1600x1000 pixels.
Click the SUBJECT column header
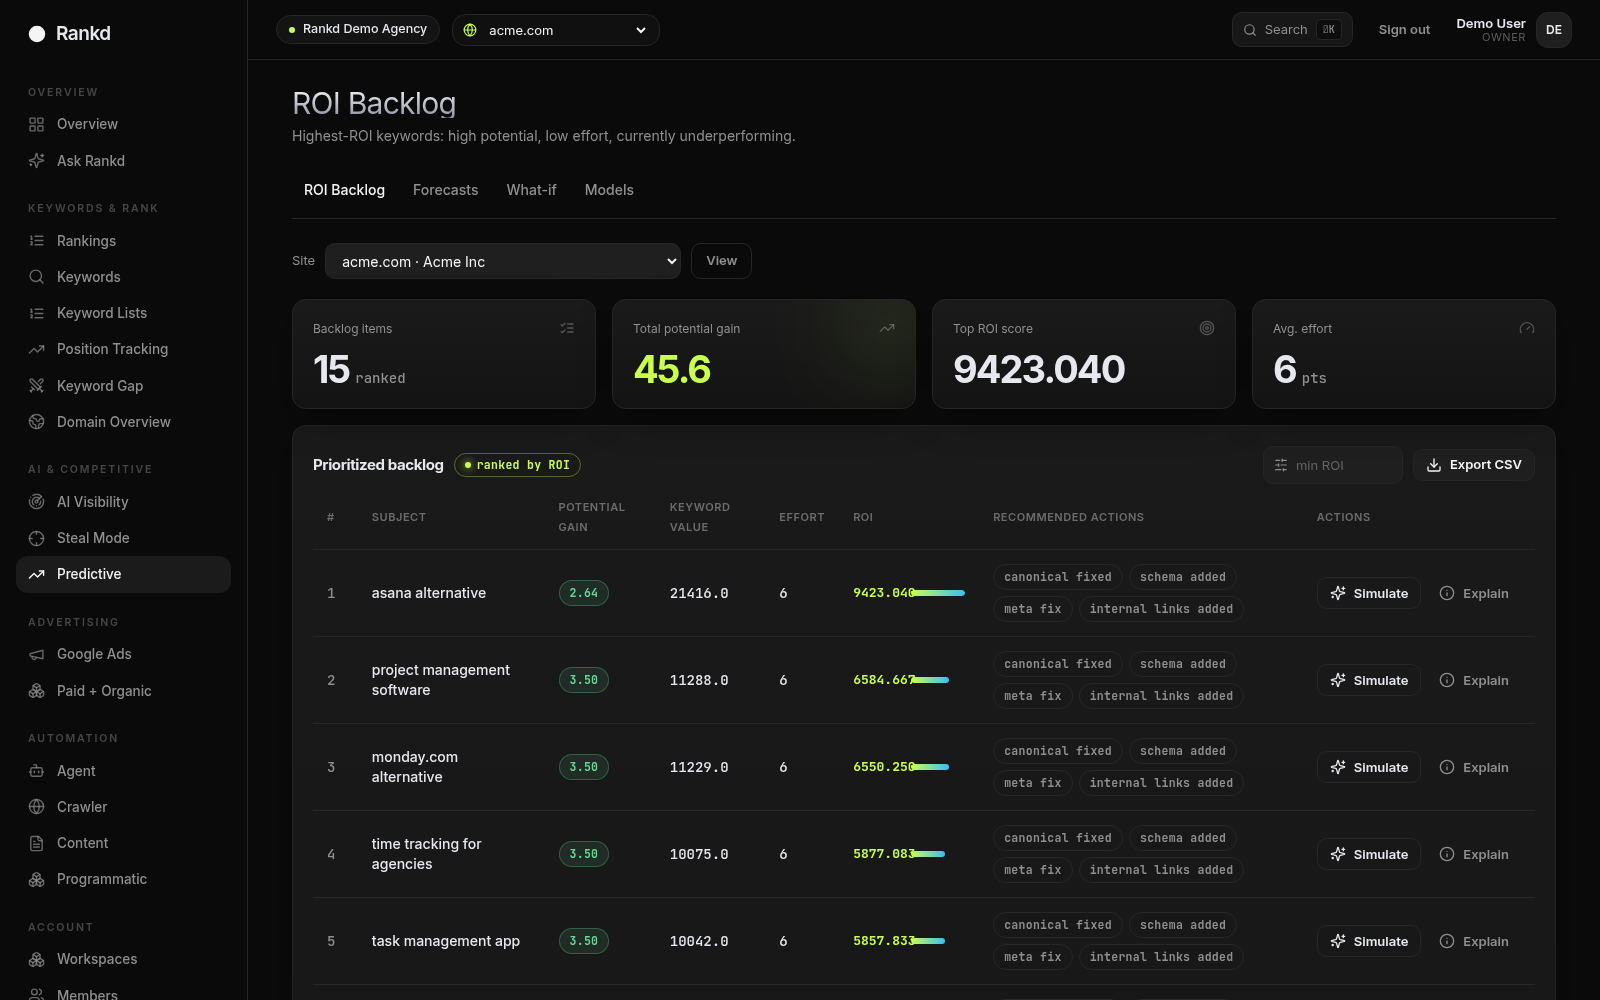[399, 517]
